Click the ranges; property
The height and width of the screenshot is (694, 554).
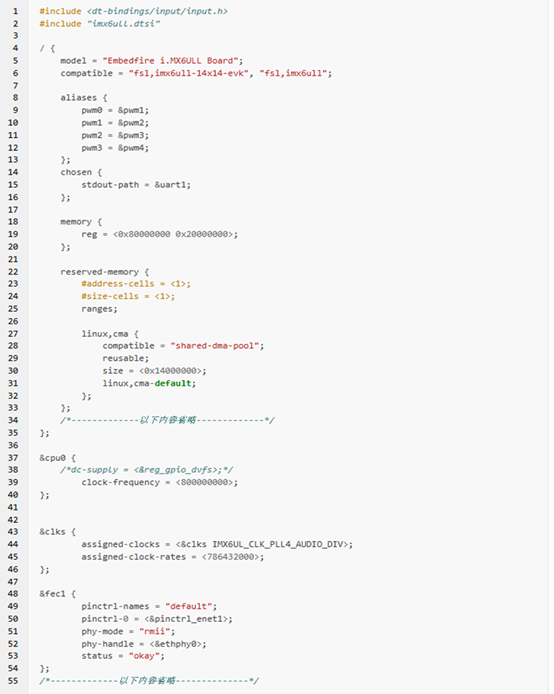[x=99, y=309]
